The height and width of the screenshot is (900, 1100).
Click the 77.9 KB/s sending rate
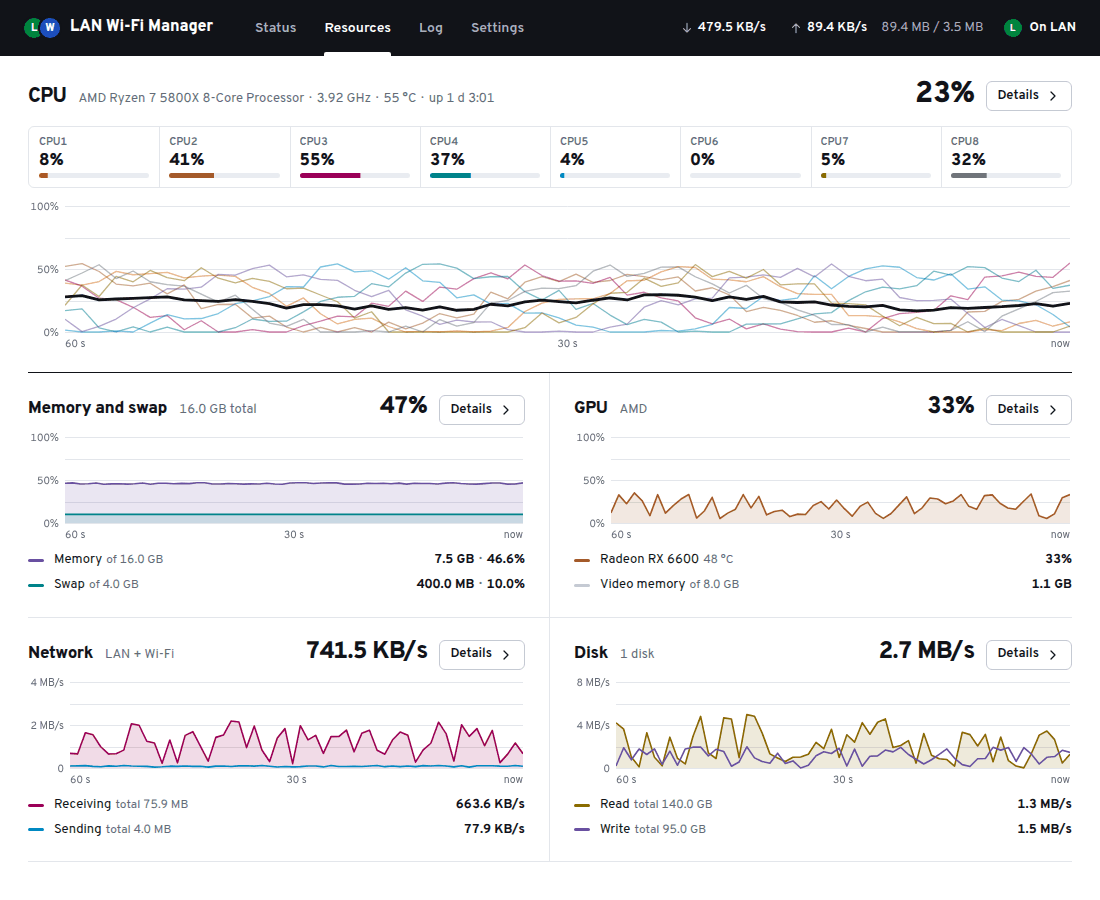(x=494, y=829)
